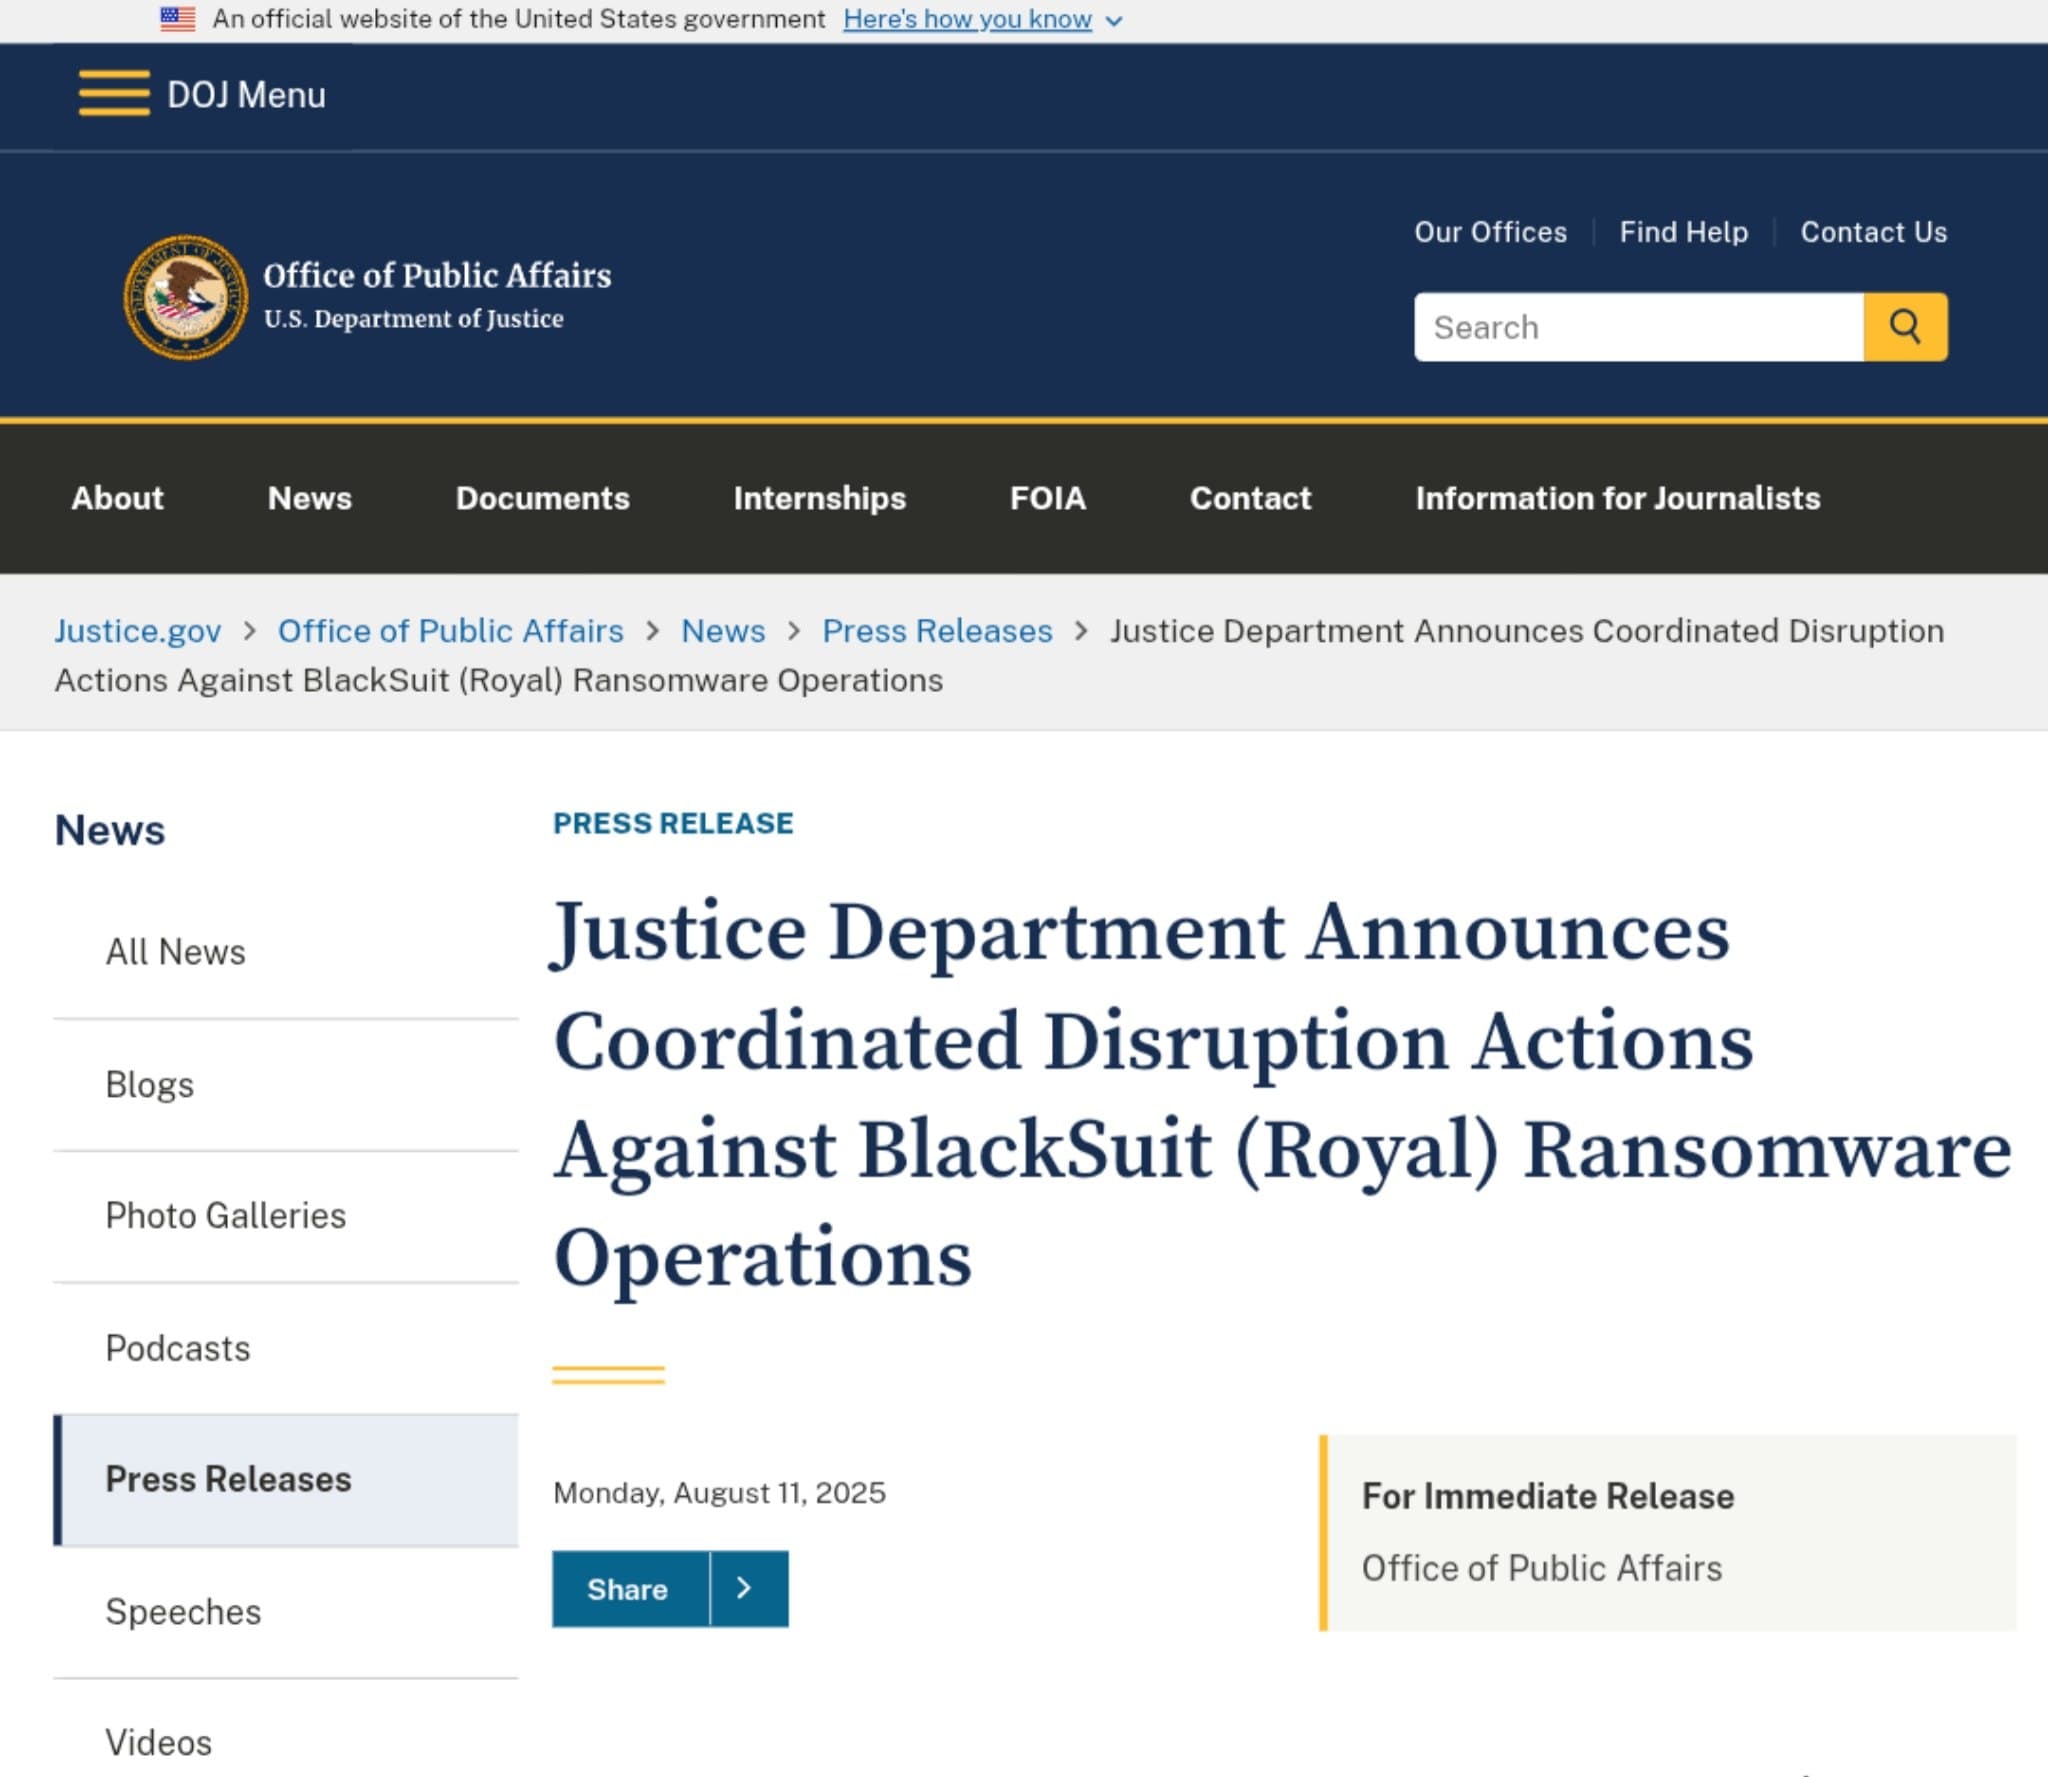Screen dimensions: 2048x1777
Task: Expand the "Here's how you know" disclosure
Action: click(967, 19)
